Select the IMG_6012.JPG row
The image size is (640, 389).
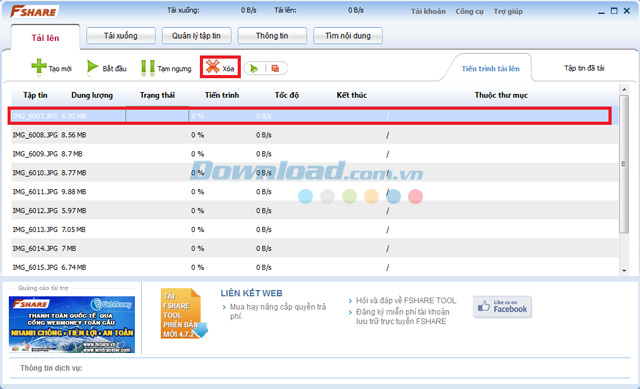click(314, 211)
